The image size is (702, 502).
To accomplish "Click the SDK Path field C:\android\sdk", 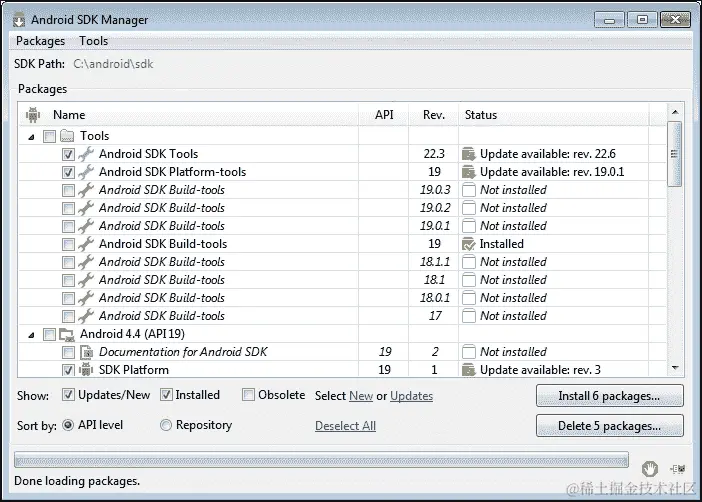I will point(113,64).
